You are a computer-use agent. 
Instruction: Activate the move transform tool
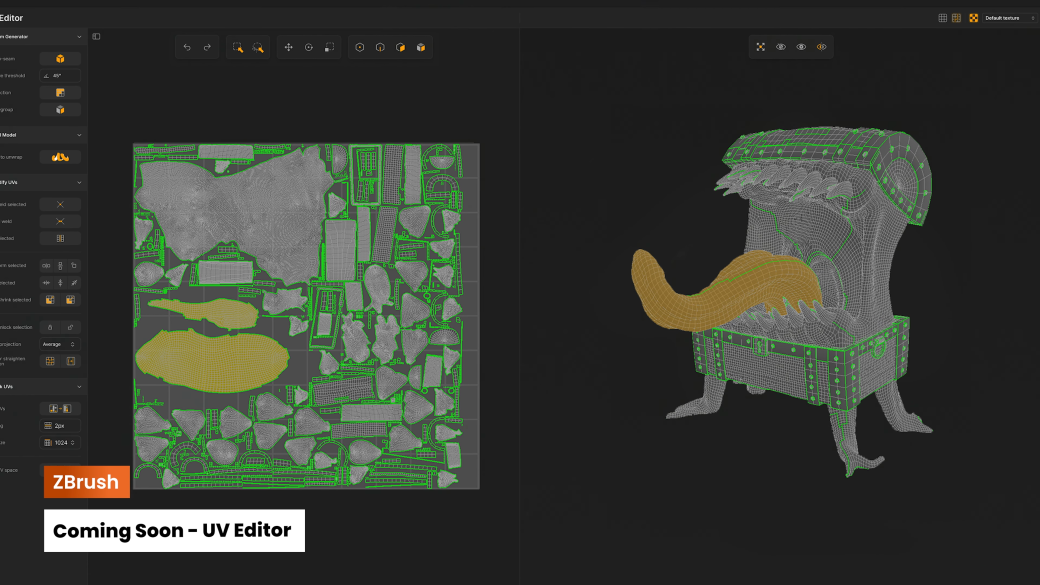[289, 47]
